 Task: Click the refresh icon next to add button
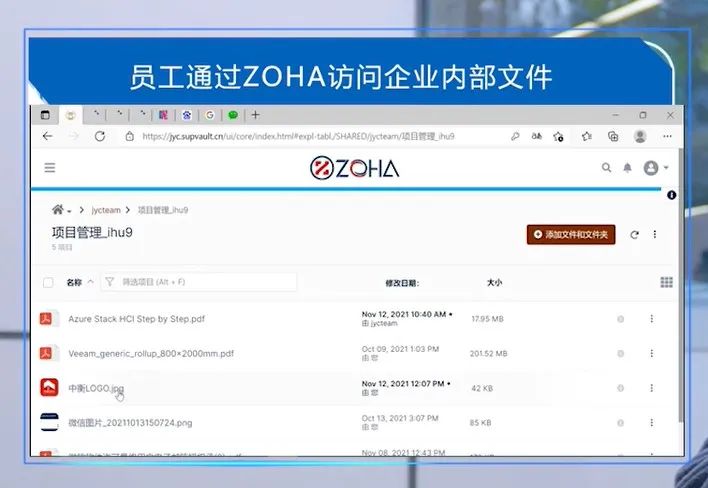tap(634, 234)
